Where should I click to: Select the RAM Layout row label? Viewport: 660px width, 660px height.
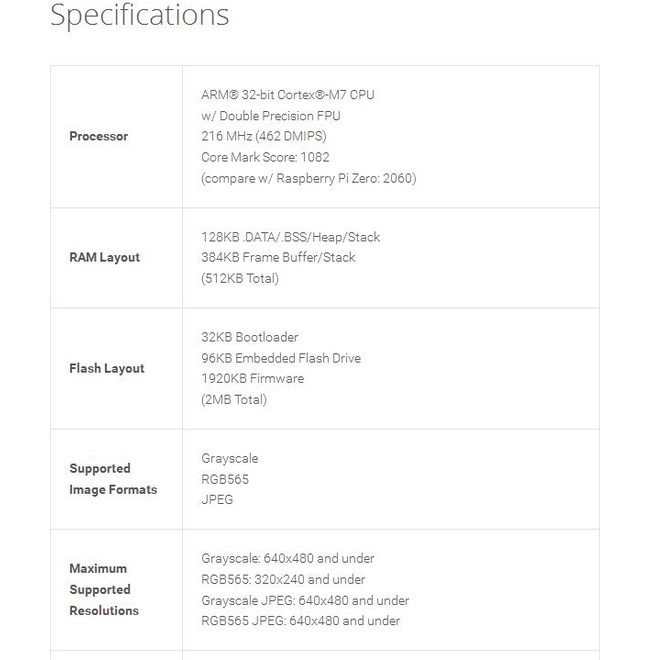[104, 257]
